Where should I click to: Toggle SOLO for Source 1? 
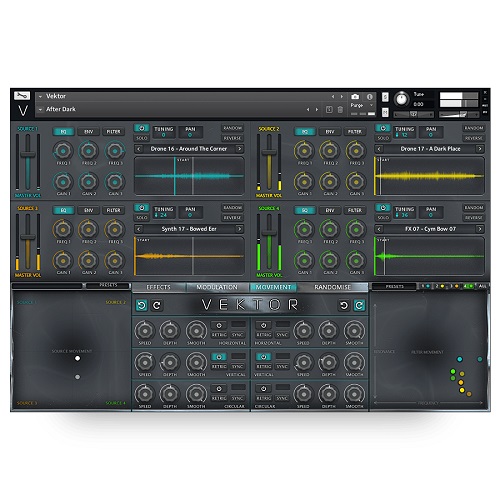coord(142,138)
